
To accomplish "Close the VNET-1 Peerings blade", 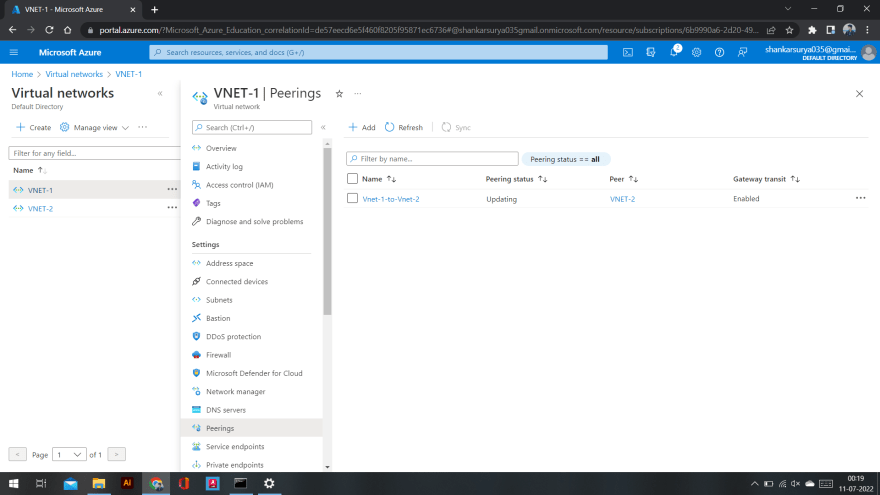I will [x=859, y=94].
